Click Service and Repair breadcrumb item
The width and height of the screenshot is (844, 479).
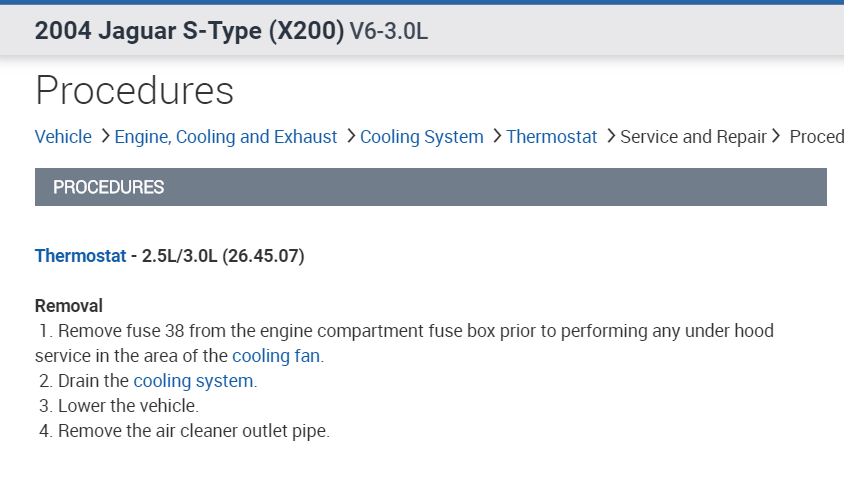click(693, 137)
